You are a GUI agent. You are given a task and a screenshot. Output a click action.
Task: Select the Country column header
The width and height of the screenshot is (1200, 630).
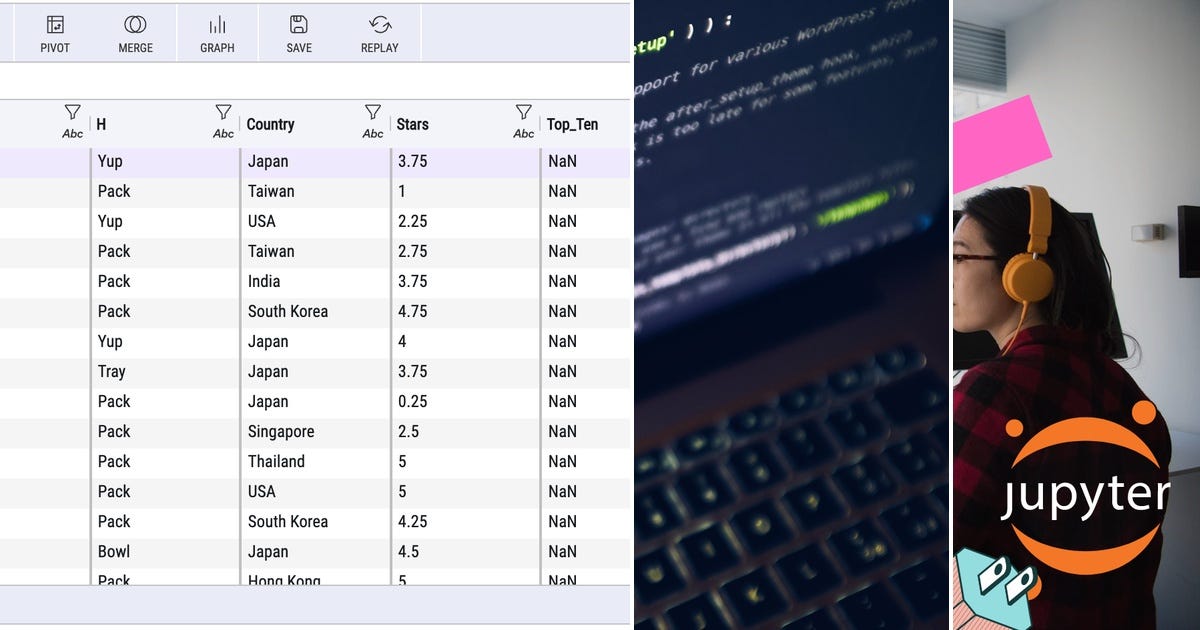pyautogui.click(x=270, y=124)
